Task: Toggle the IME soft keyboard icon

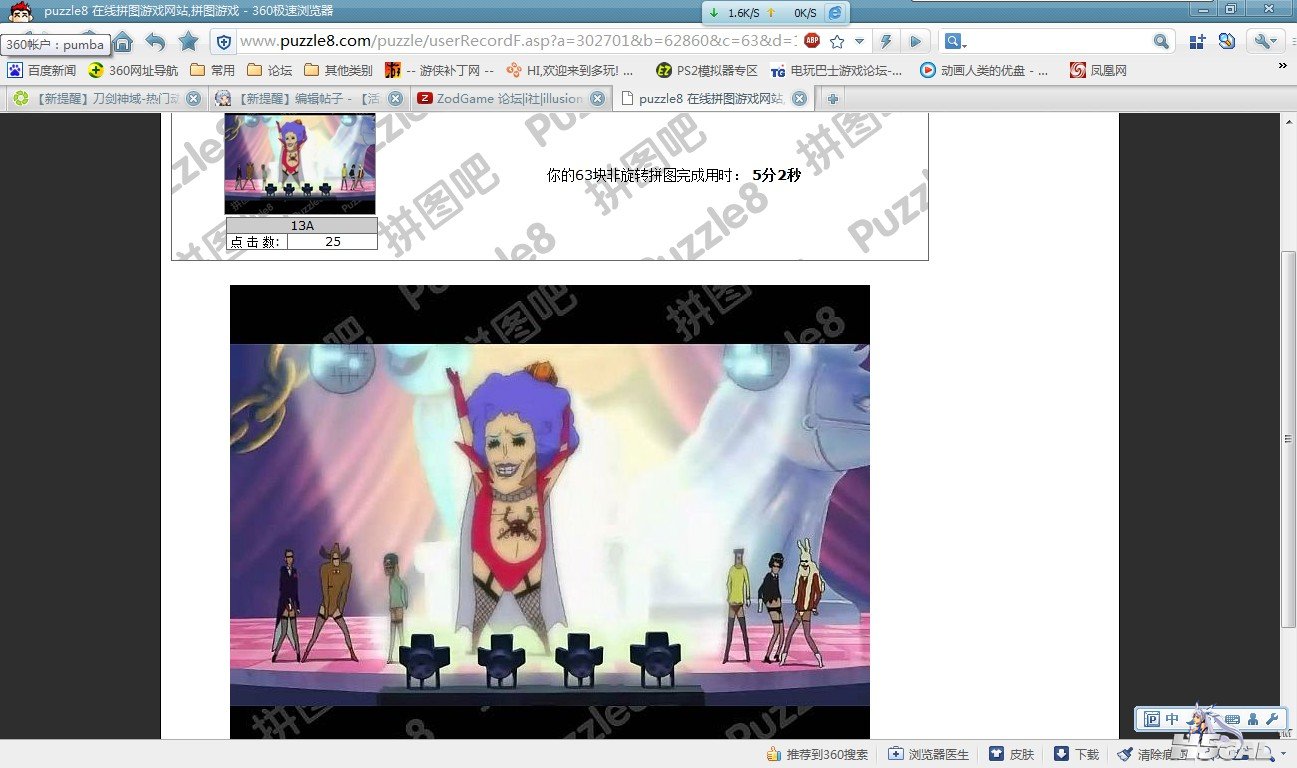Action: [1231, 719]
